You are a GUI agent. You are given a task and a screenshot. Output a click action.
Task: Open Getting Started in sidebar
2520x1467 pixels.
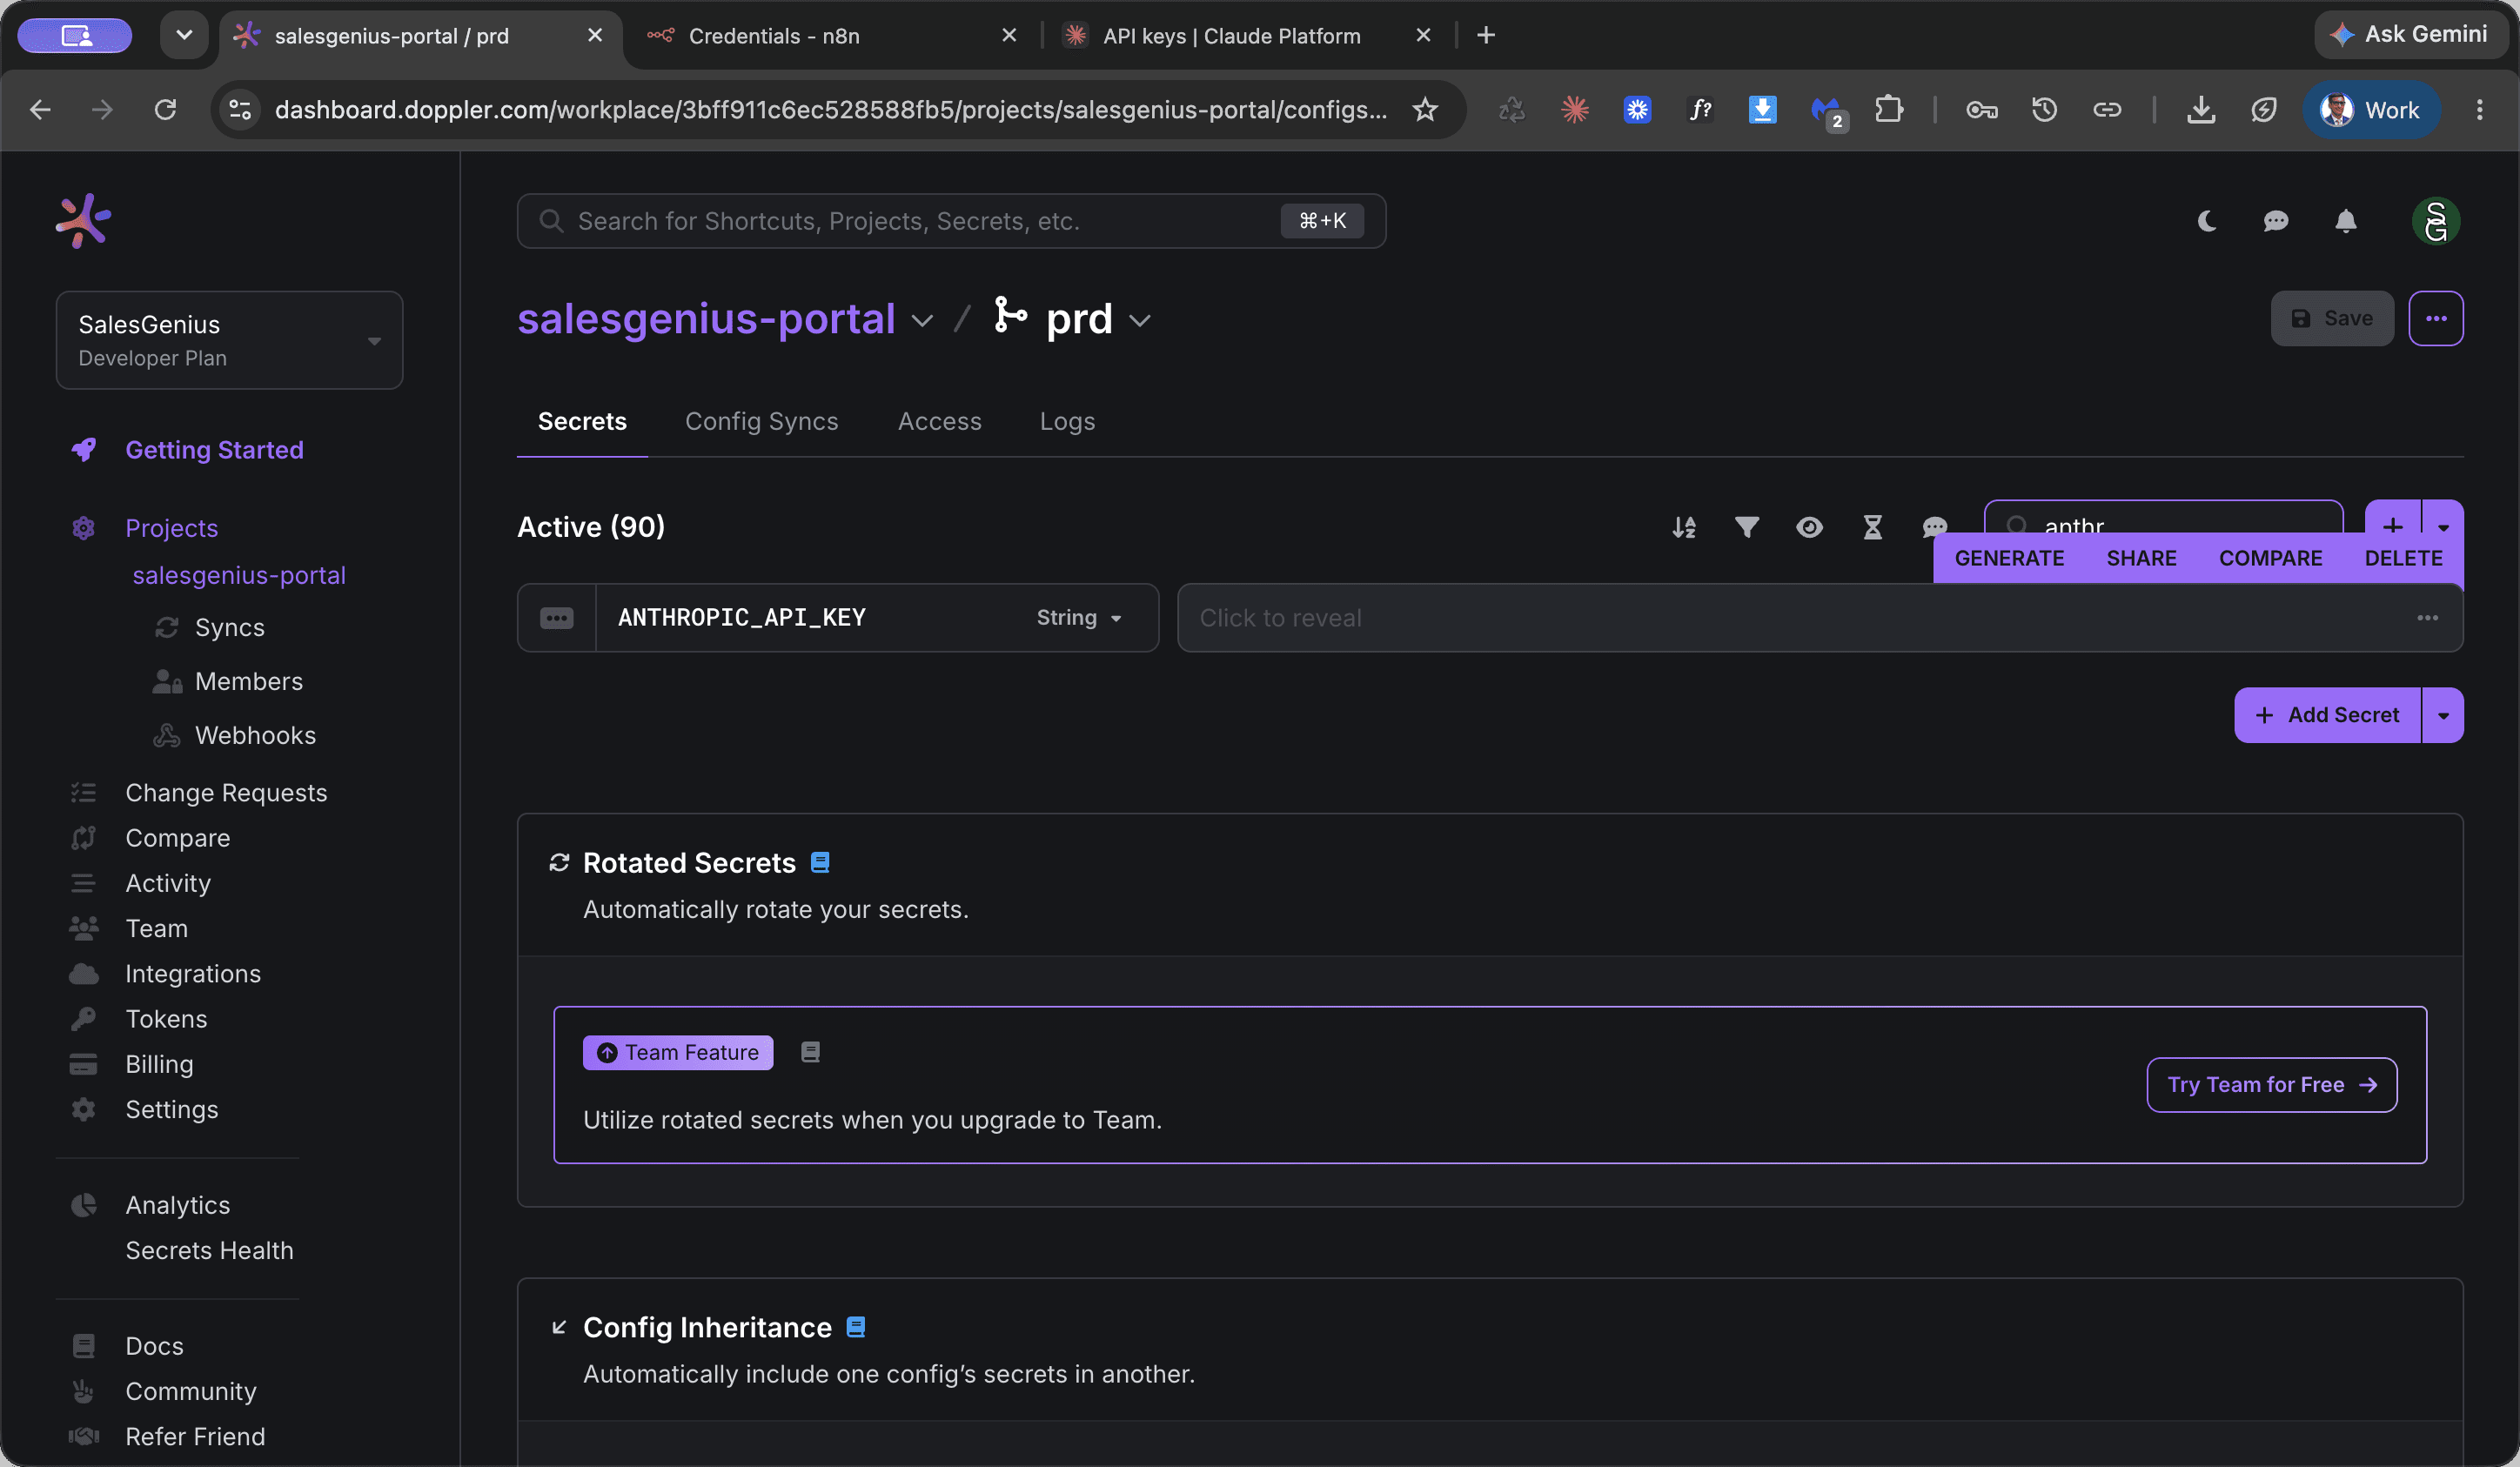(214, 450)
